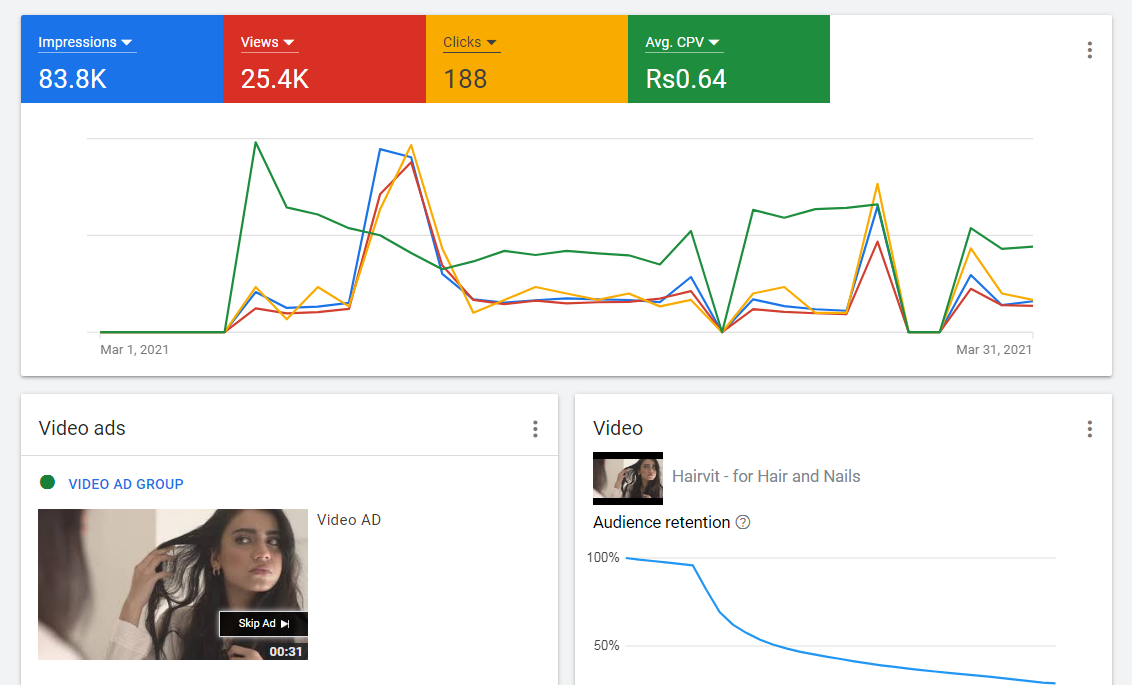The height and width of the screenshot is (685, 1132).
Task: Click the Audience retention help icon
Action: (x=743, y=522)
